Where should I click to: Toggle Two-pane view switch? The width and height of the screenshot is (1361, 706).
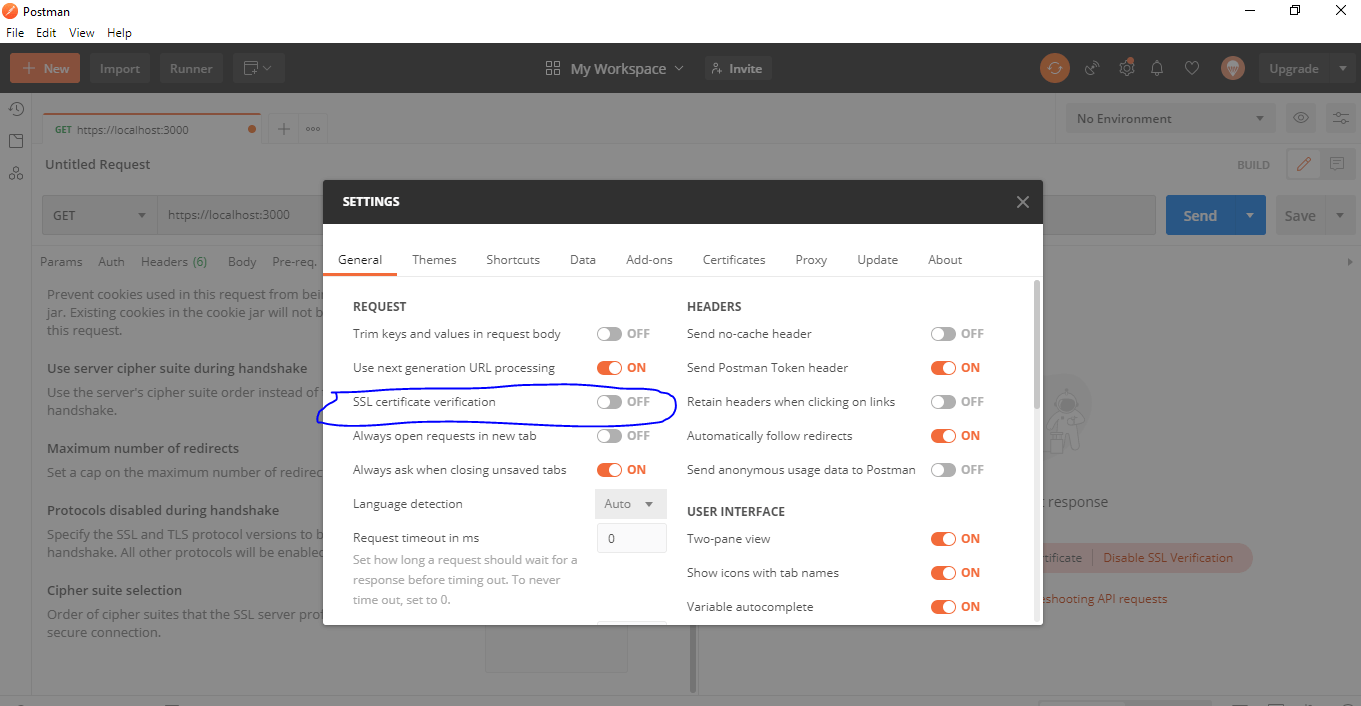pos(943,539)
